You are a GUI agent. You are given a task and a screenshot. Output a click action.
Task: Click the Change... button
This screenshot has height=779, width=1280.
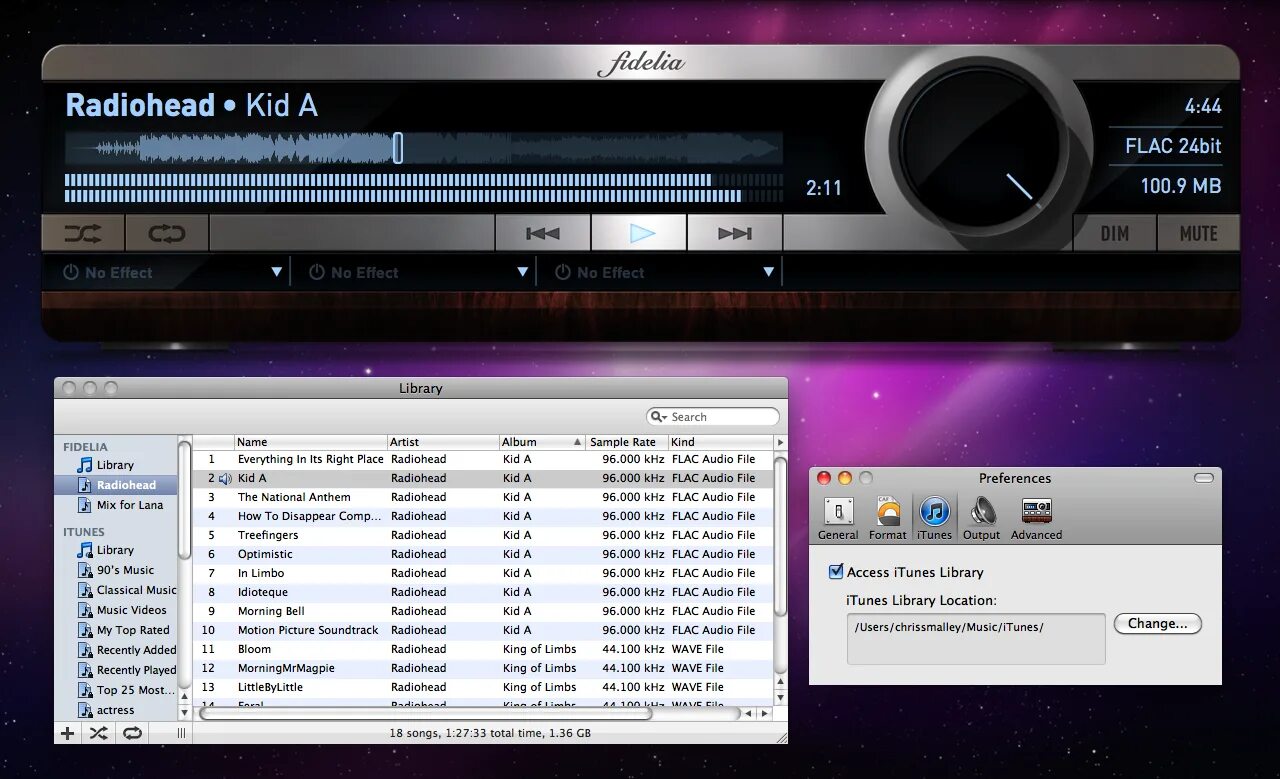[x=1158, y=624]
